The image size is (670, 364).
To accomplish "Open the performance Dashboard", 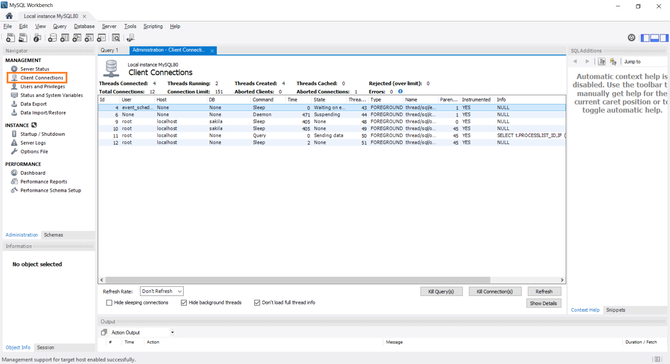I will click(x=32, y=173).
